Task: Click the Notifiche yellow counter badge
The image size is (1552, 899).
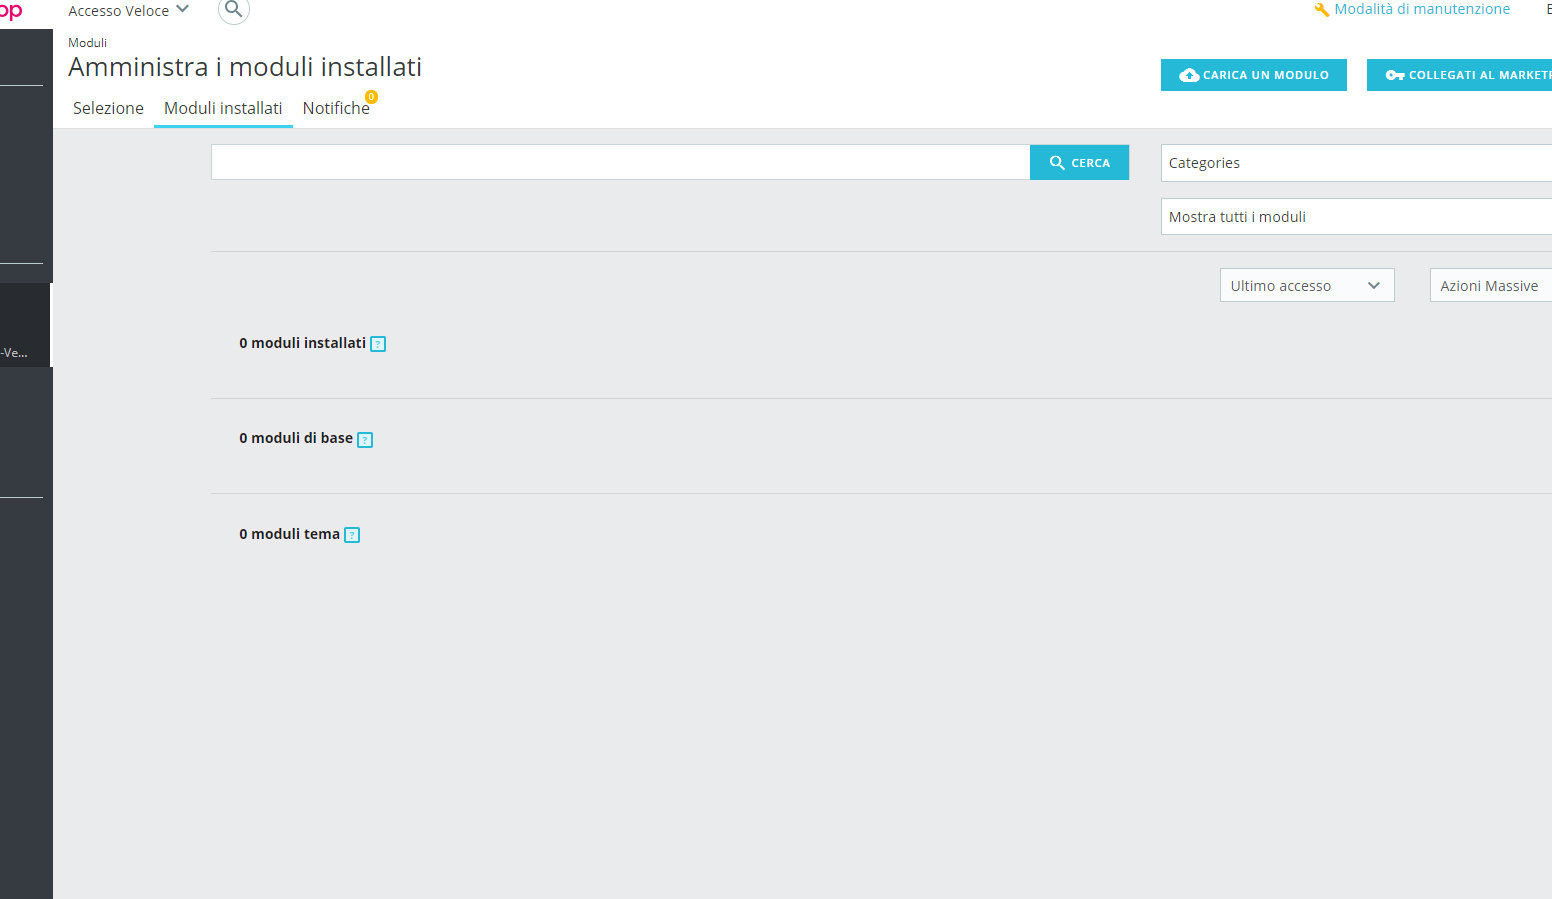Action: (371, 97)
